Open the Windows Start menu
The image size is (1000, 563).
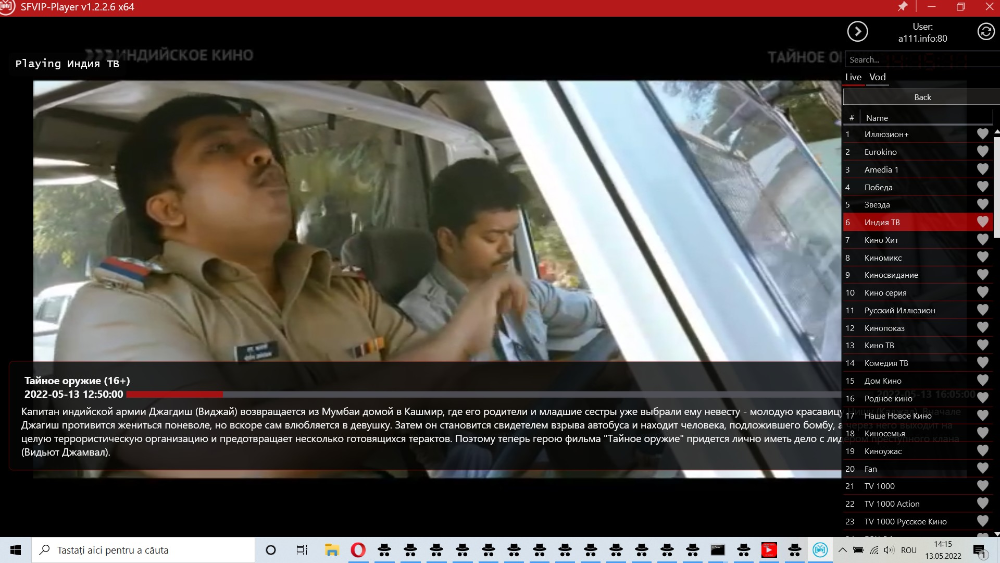[x=15, y=550]
